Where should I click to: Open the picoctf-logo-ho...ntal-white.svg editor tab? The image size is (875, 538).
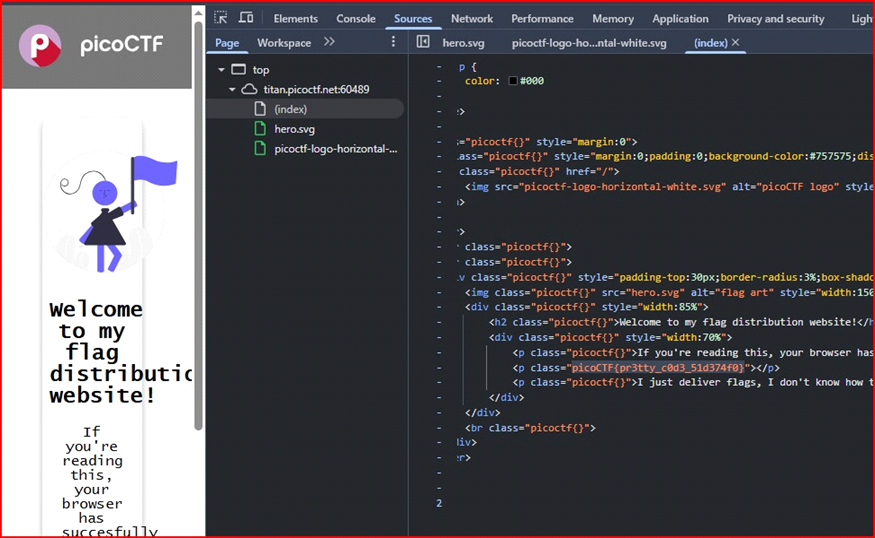[589, 43]
